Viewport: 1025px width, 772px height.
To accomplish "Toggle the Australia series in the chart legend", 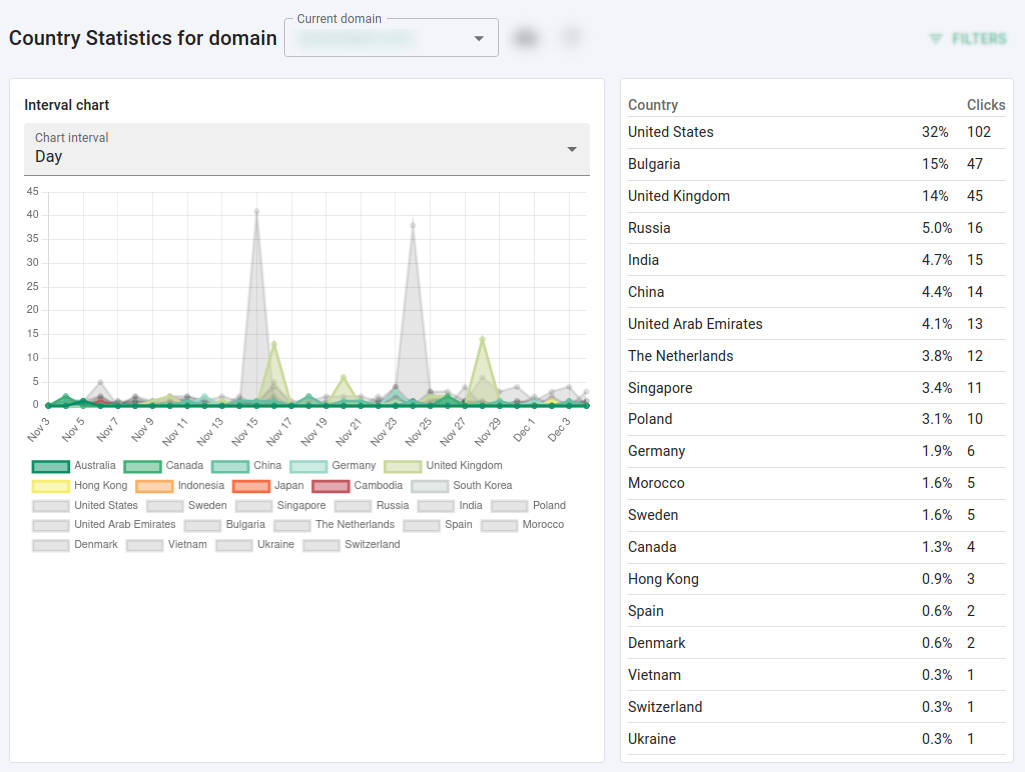I will pos(75,465).
